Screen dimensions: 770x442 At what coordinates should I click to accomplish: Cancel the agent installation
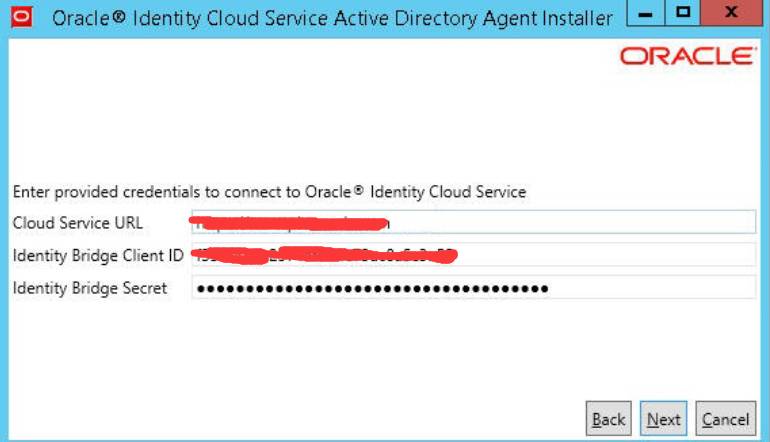click(x=725, y=419)
